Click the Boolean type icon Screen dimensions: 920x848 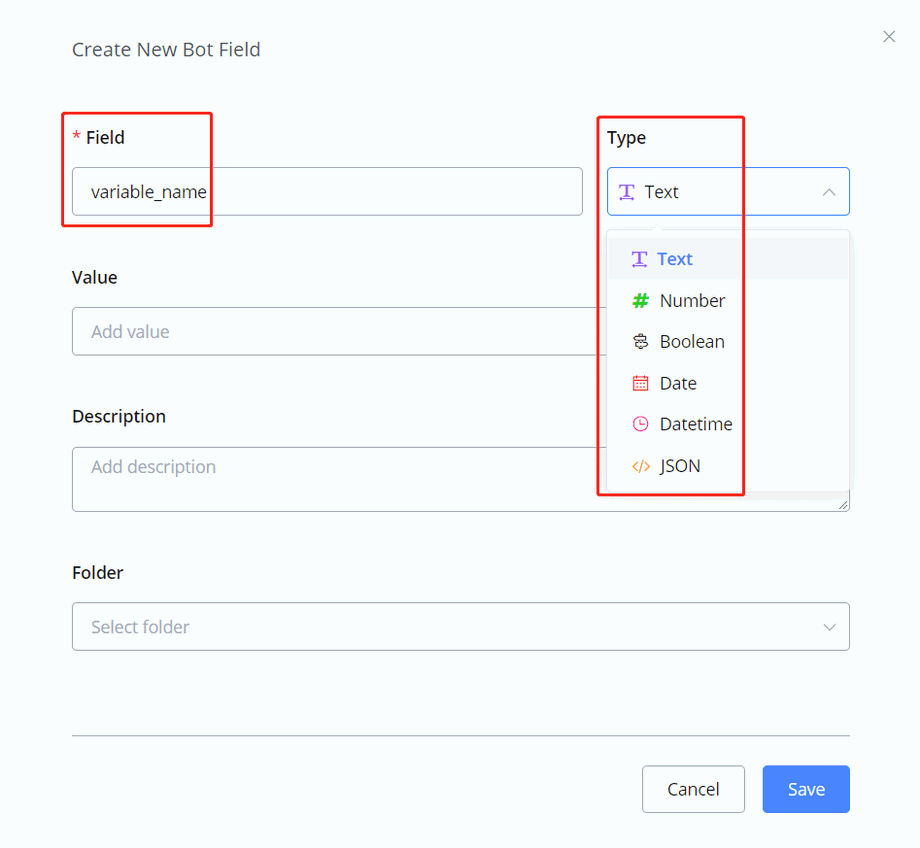click(x=641, y=342)
